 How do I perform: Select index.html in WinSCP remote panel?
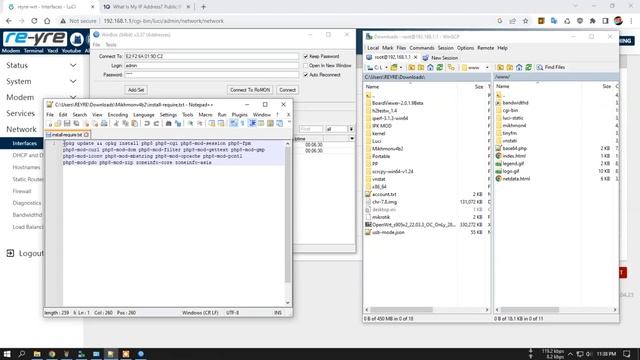pos(513,156)
